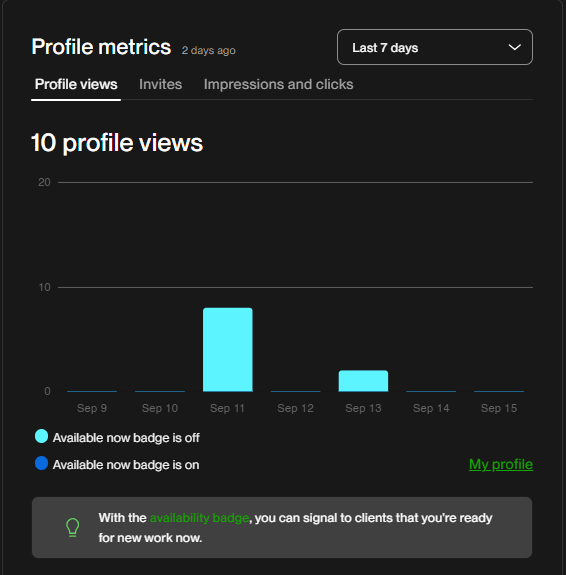Click the blue badge-on legend dot
The height and width of the screenshot is (575, 566).
click(x=41, y=463)
